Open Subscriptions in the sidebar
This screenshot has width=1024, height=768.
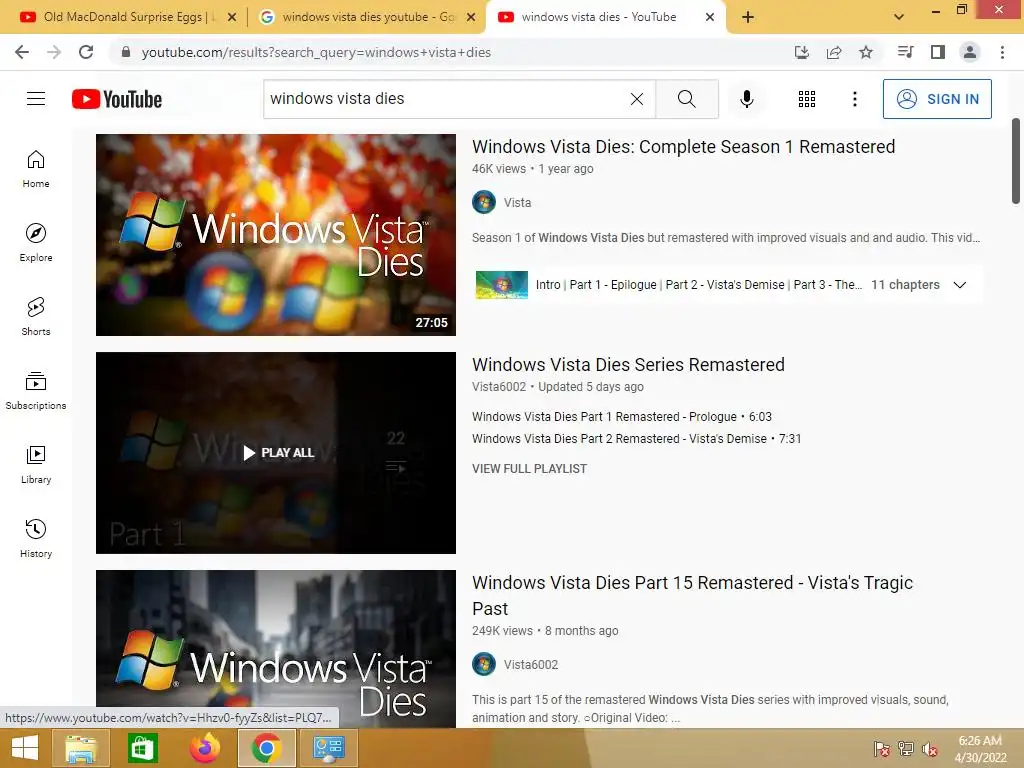coord(36,391)
